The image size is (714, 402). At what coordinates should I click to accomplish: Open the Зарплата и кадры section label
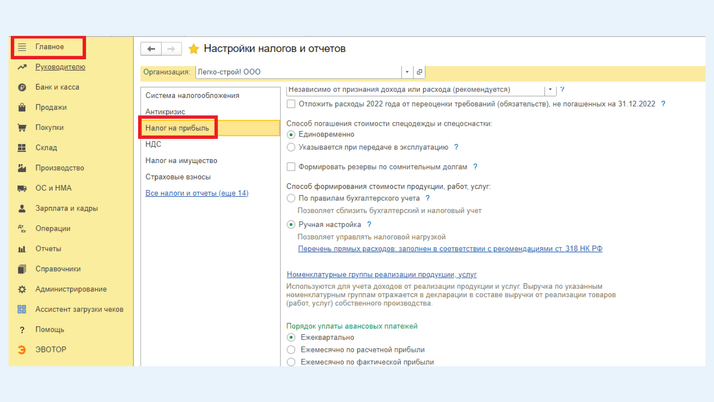(x=66, y=209)
